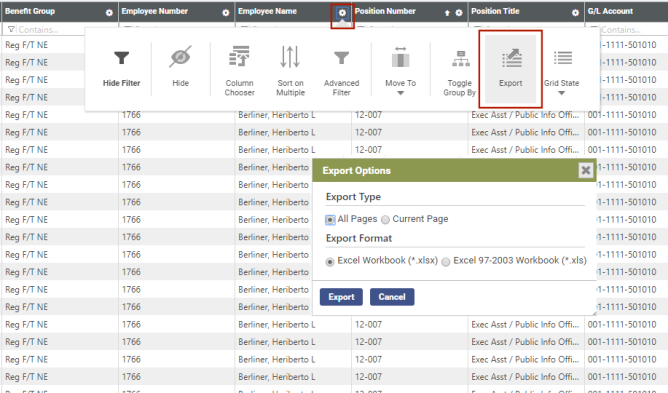Viewport: 668px width, 393px height.
Task: Click the Benefit Group filter funnel icon
Action: [12, 29]
